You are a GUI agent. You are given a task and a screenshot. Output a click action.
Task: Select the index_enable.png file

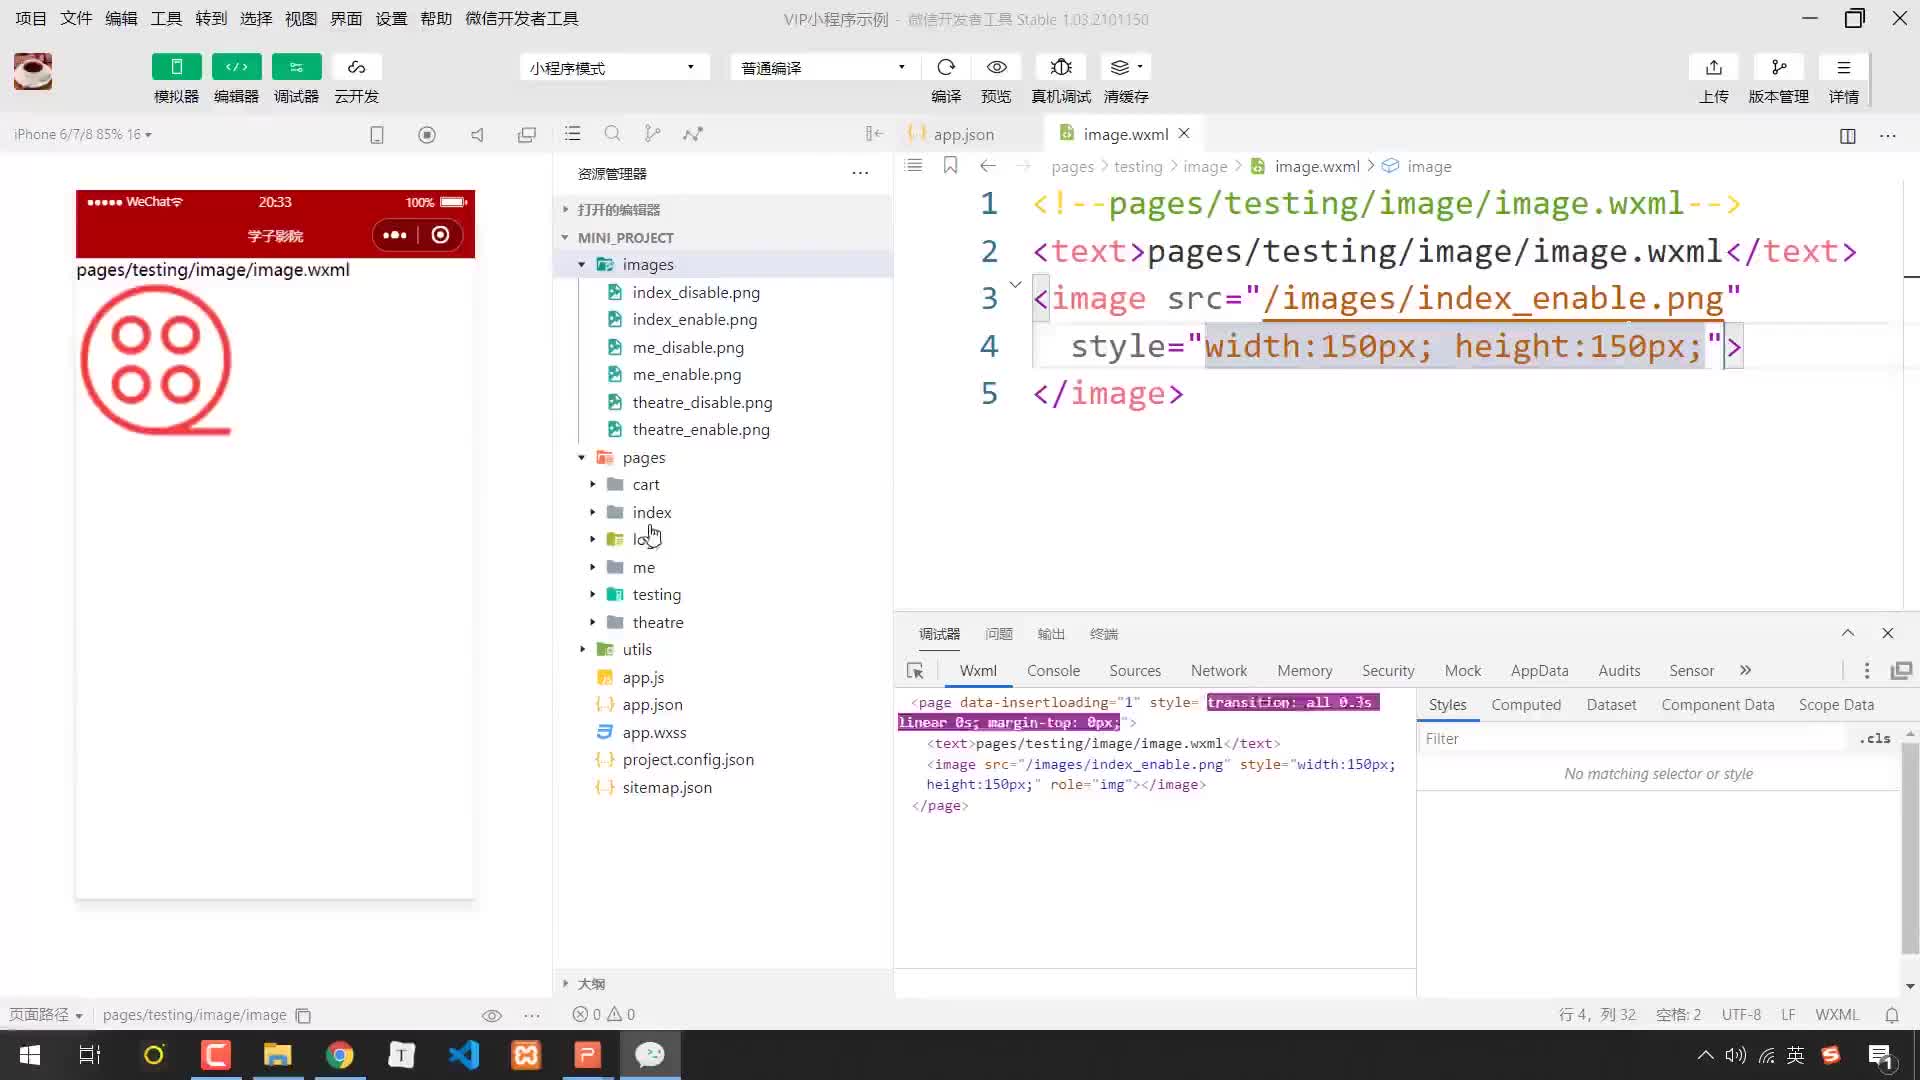click(695, 318)
